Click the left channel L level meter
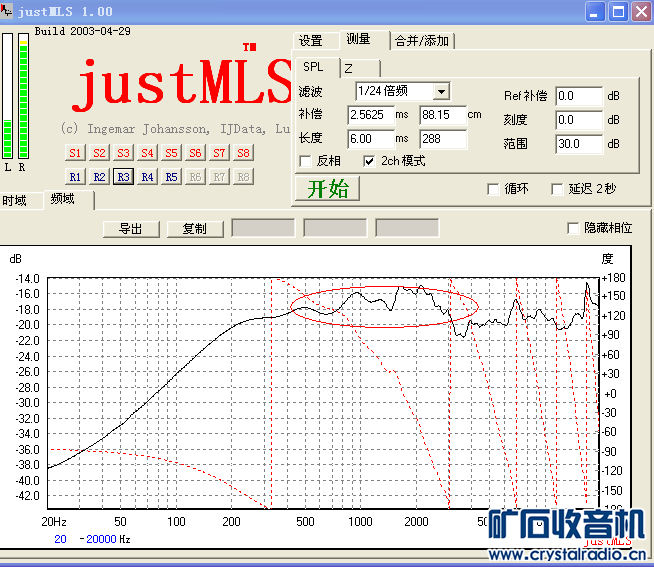The image size is (654, 567). 8,96
